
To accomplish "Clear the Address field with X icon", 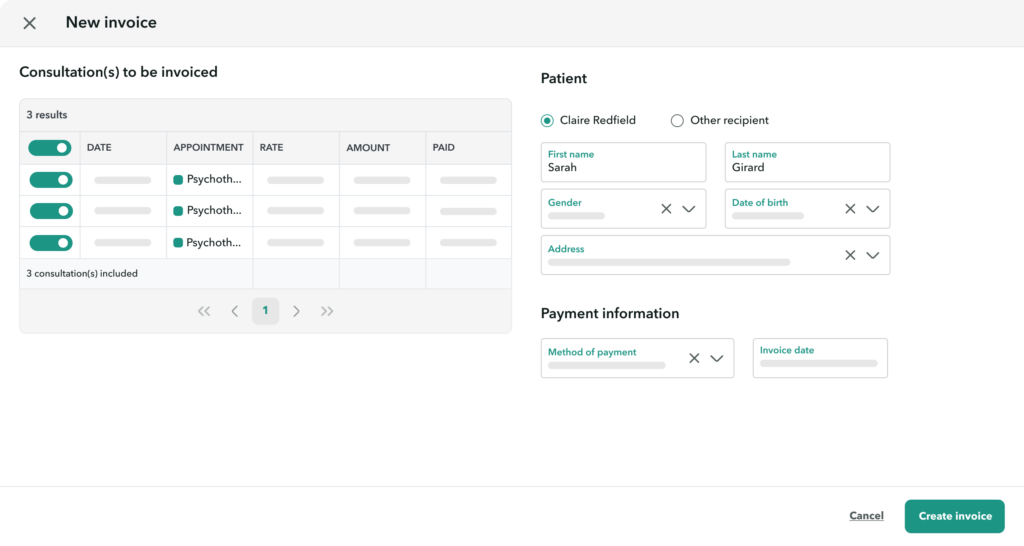I will pyautogui.click(x=850, y=255).
